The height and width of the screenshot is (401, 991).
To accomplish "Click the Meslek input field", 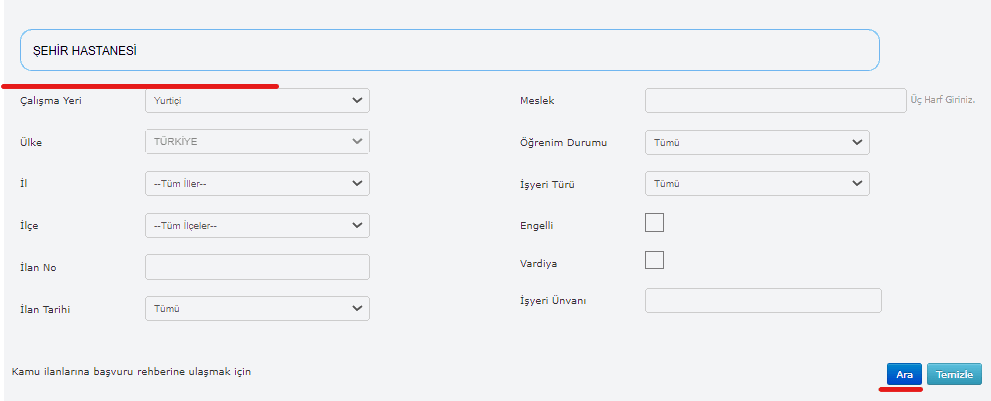I will 775,100.
